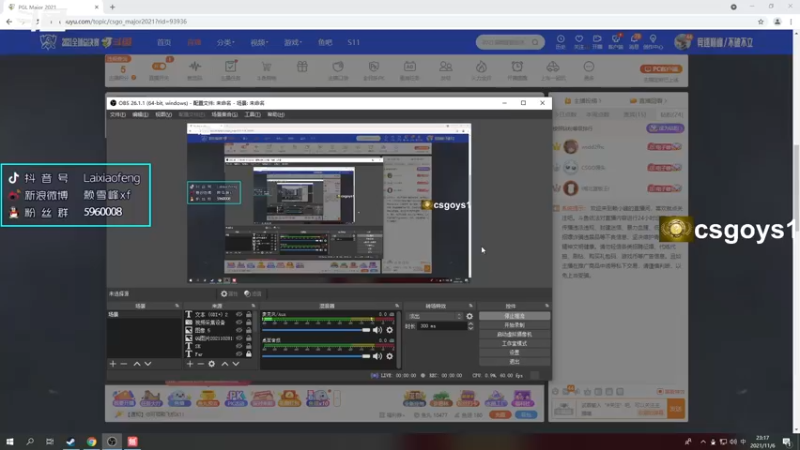The width and height of the screenshot is (800, 450).
Task: Open the shopping cart icon in streamer toolbar
Action: 266,69
